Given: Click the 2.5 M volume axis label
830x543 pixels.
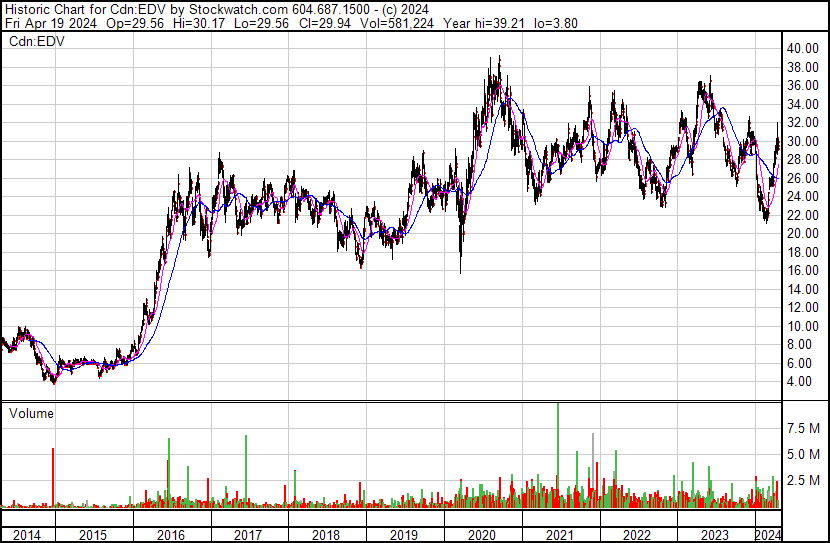Looking at the screenshot, I should [803, 480].
